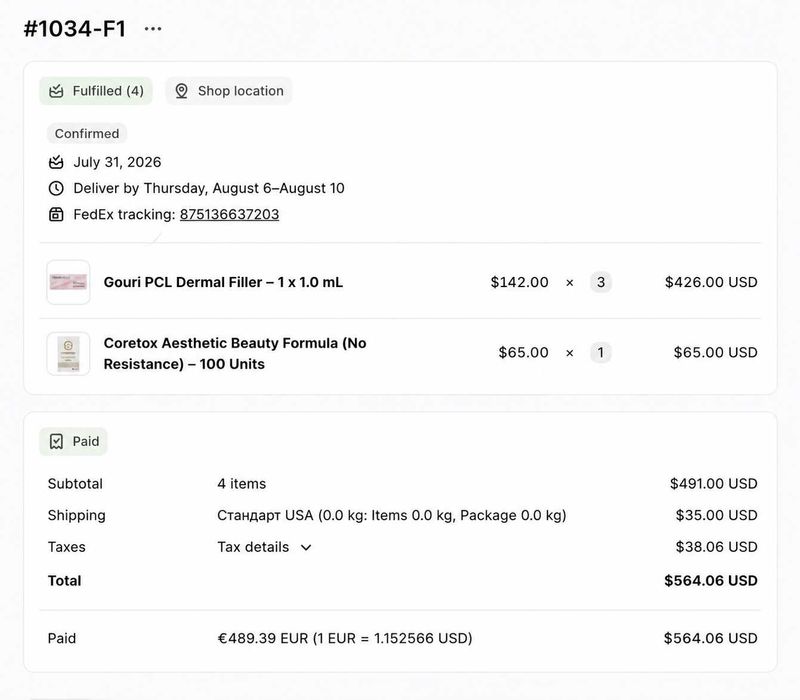This screenshot has width=800, height=700.
Task: Open the three-dot order actions menu
Action: click(153, 29)
